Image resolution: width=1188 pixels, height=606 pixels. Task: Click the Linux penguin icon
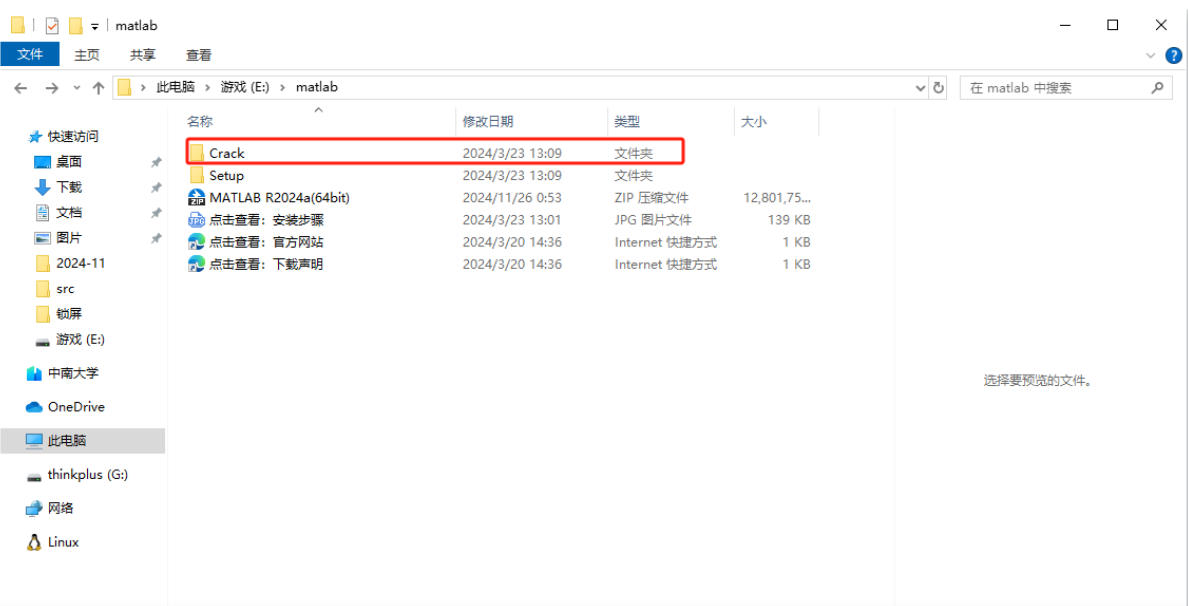(33, 542)
